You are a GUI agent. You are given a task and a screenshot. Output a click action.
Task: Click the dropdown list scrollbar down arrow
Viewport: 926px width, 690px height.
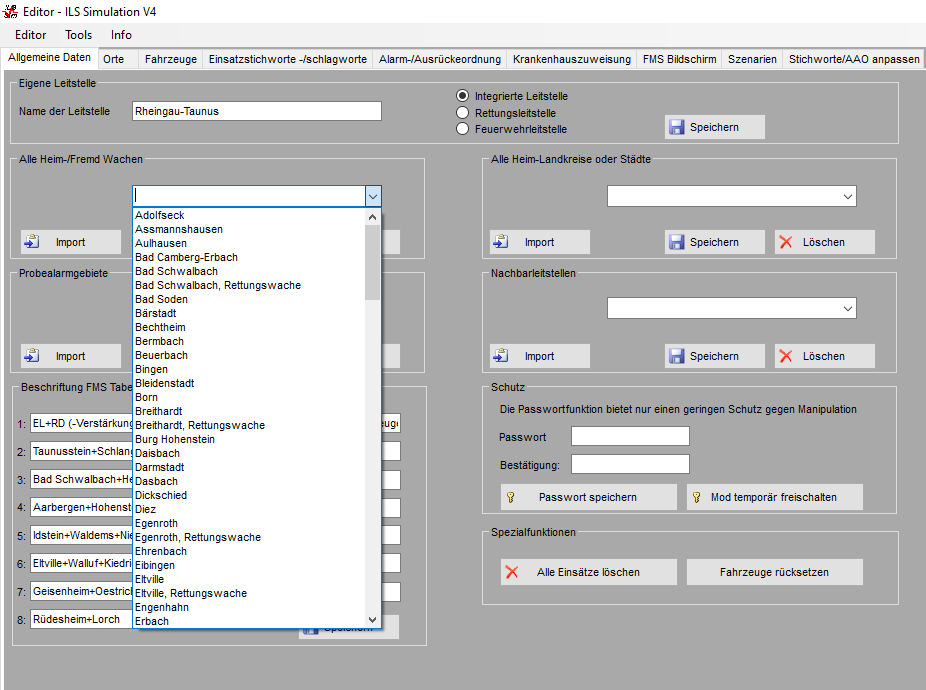[373, 620]
